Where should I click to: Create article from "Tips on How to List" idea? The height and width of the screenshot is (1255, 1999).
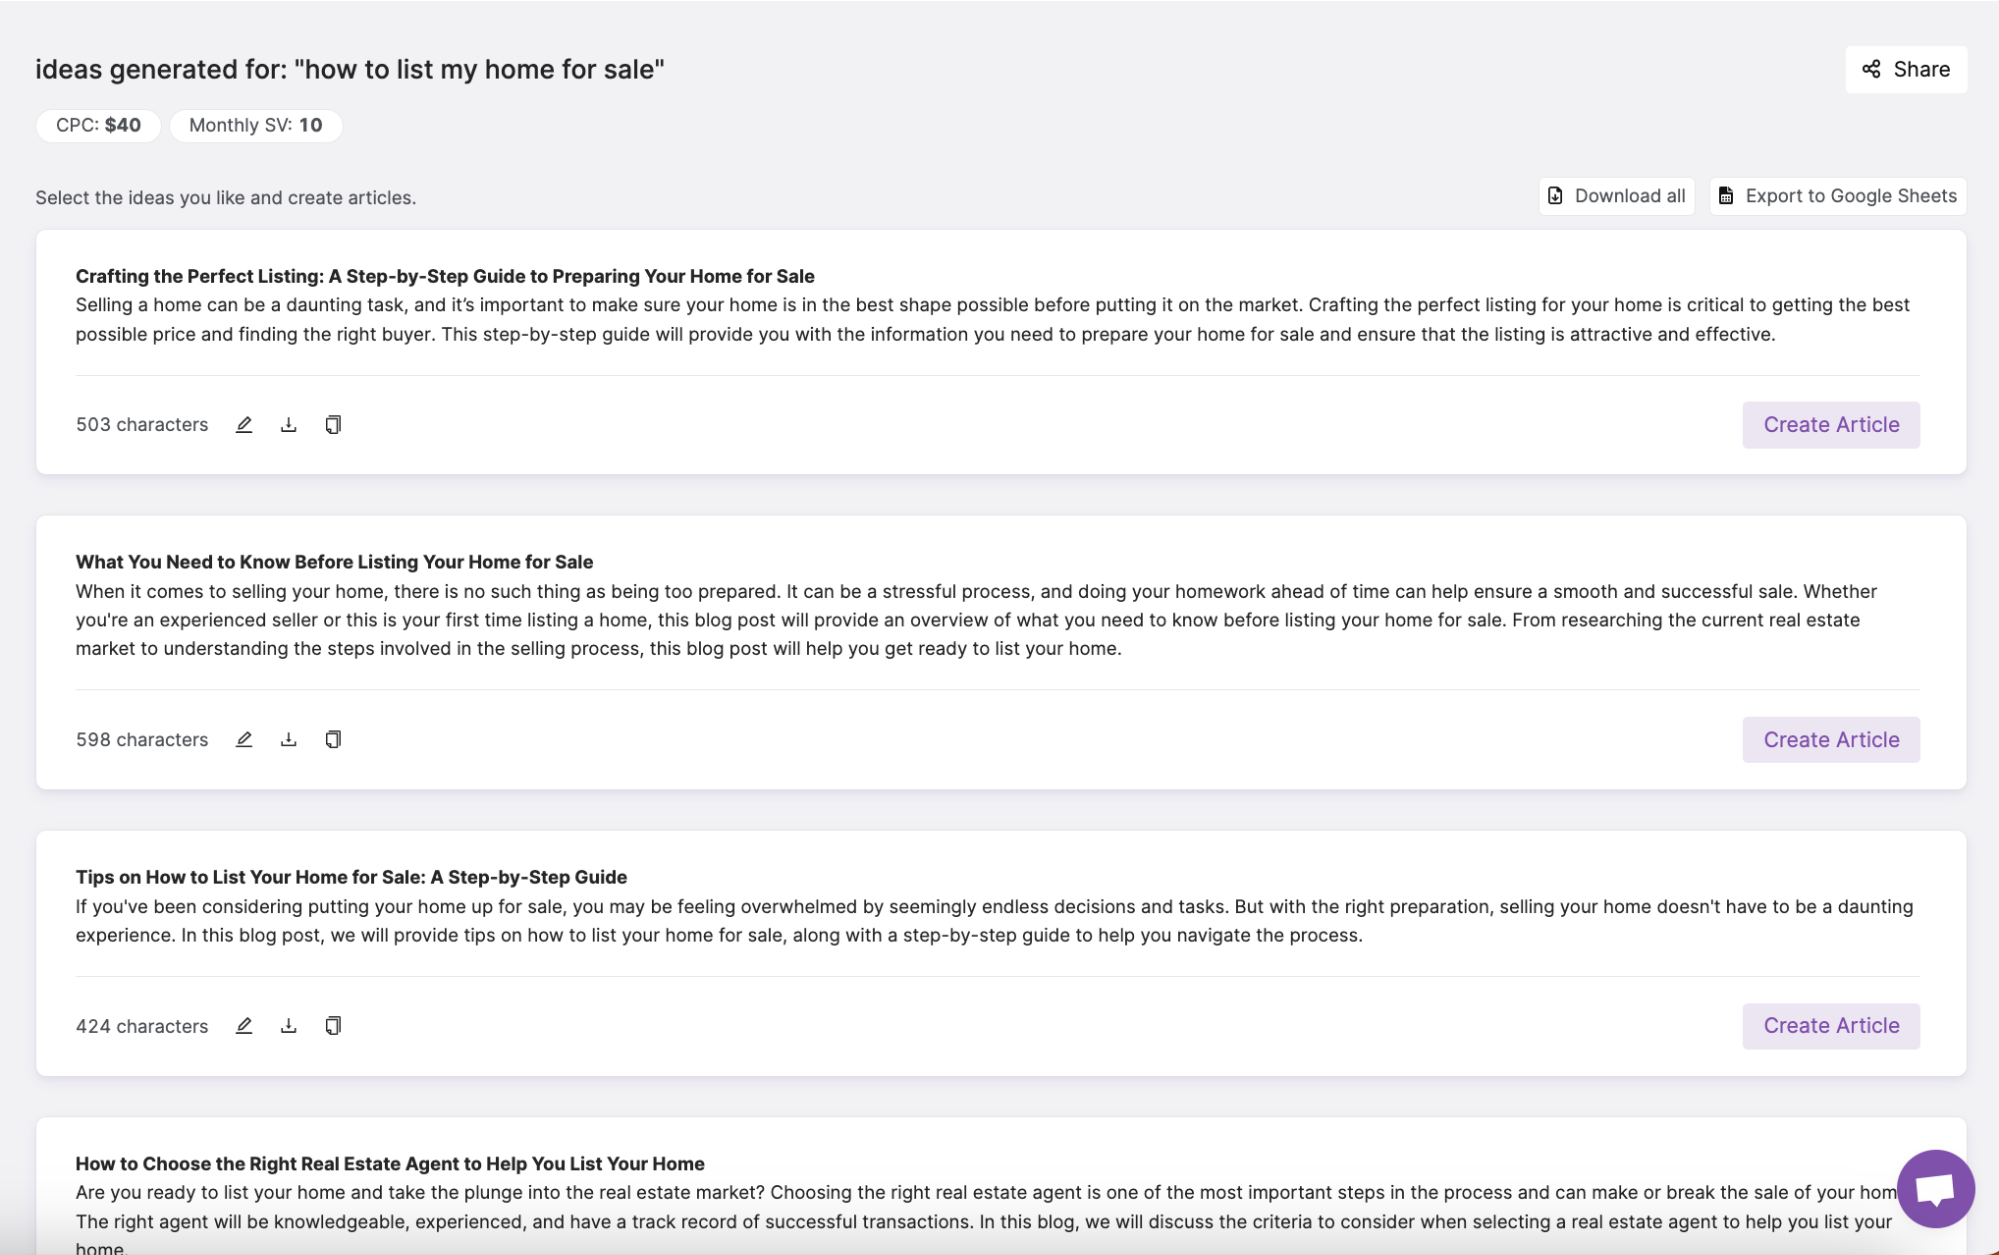point(1830,1025)
